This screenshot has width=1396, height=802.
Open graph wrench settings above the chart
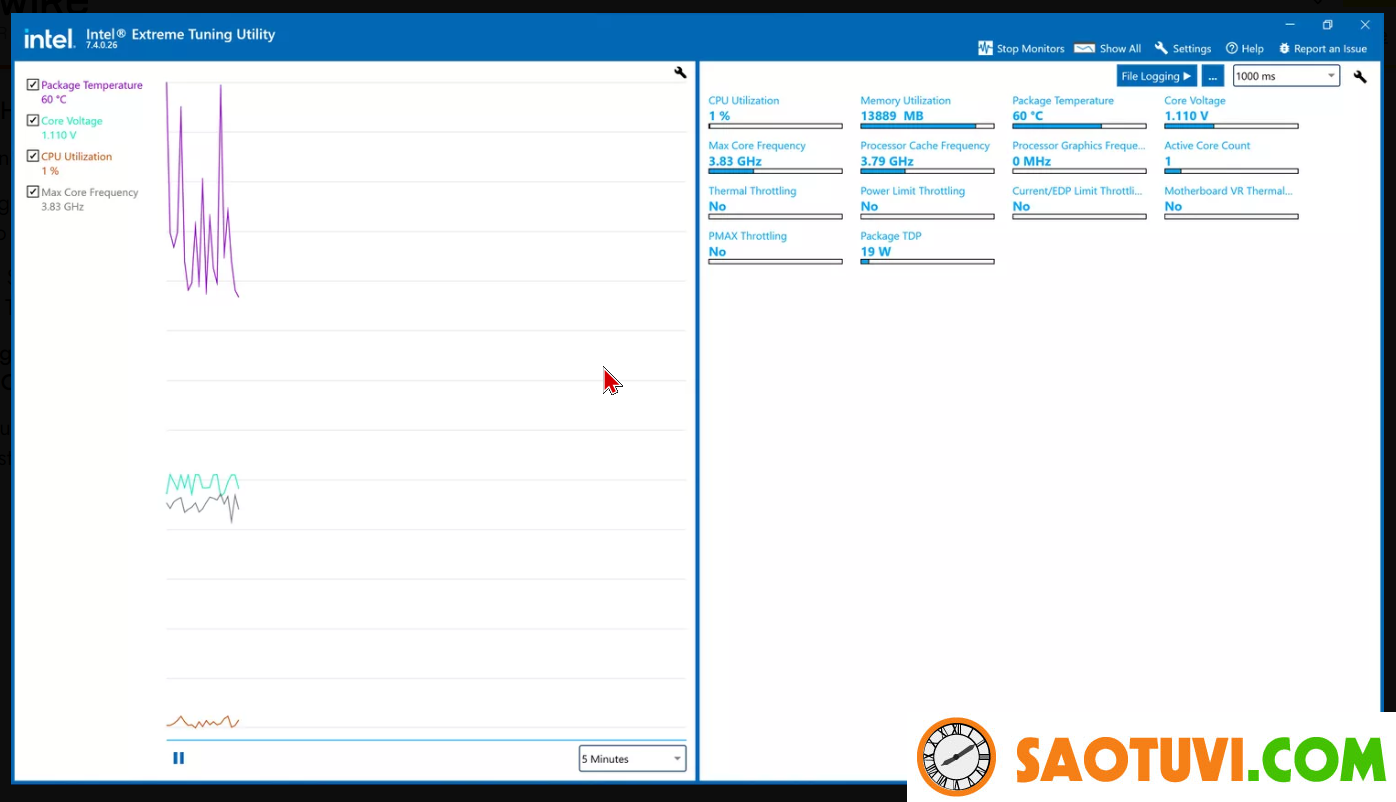pyautogui.click(x=680, y=72)
